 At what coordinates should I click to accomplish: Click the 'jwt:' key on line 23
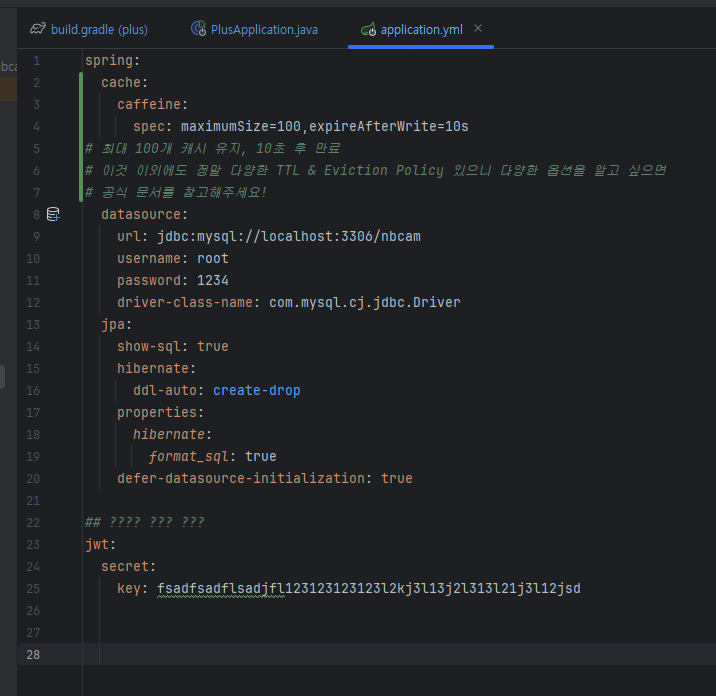(x=100, y=544)
